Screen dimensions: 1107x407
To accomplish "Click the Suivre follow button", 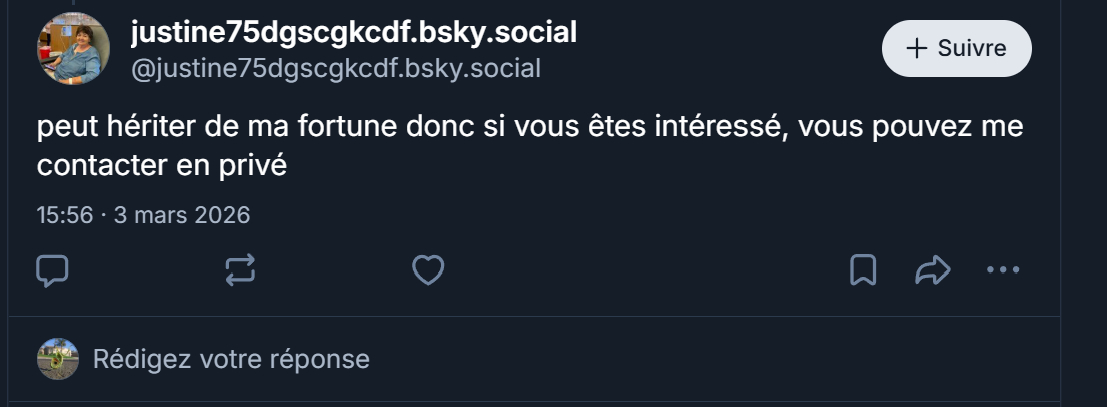I will (955, 48).
